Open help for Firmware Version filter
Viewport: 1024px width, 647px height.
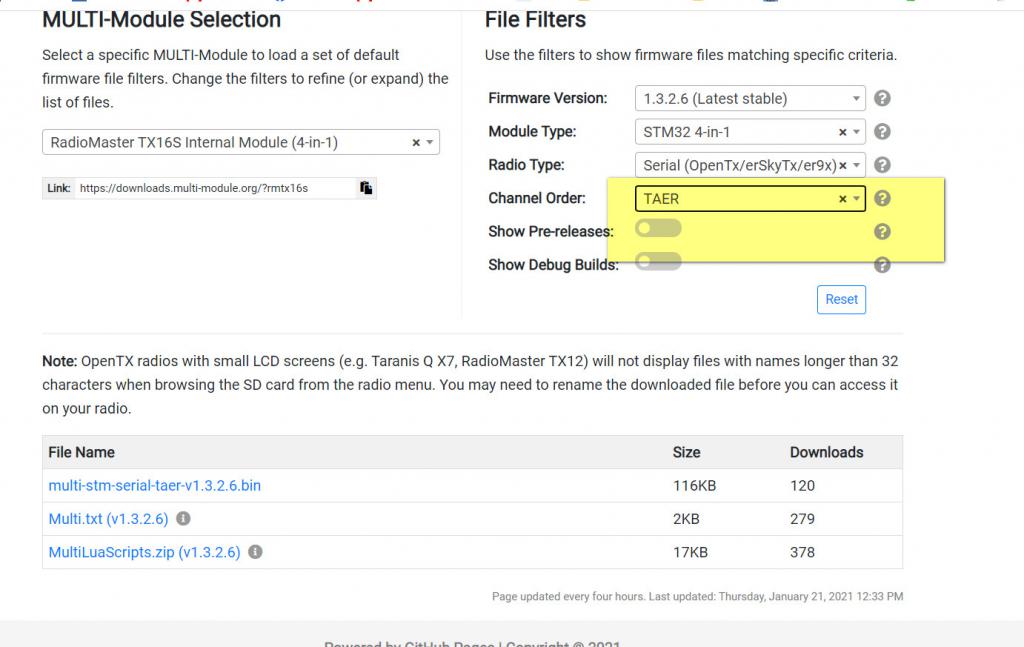tap(882, 98)
